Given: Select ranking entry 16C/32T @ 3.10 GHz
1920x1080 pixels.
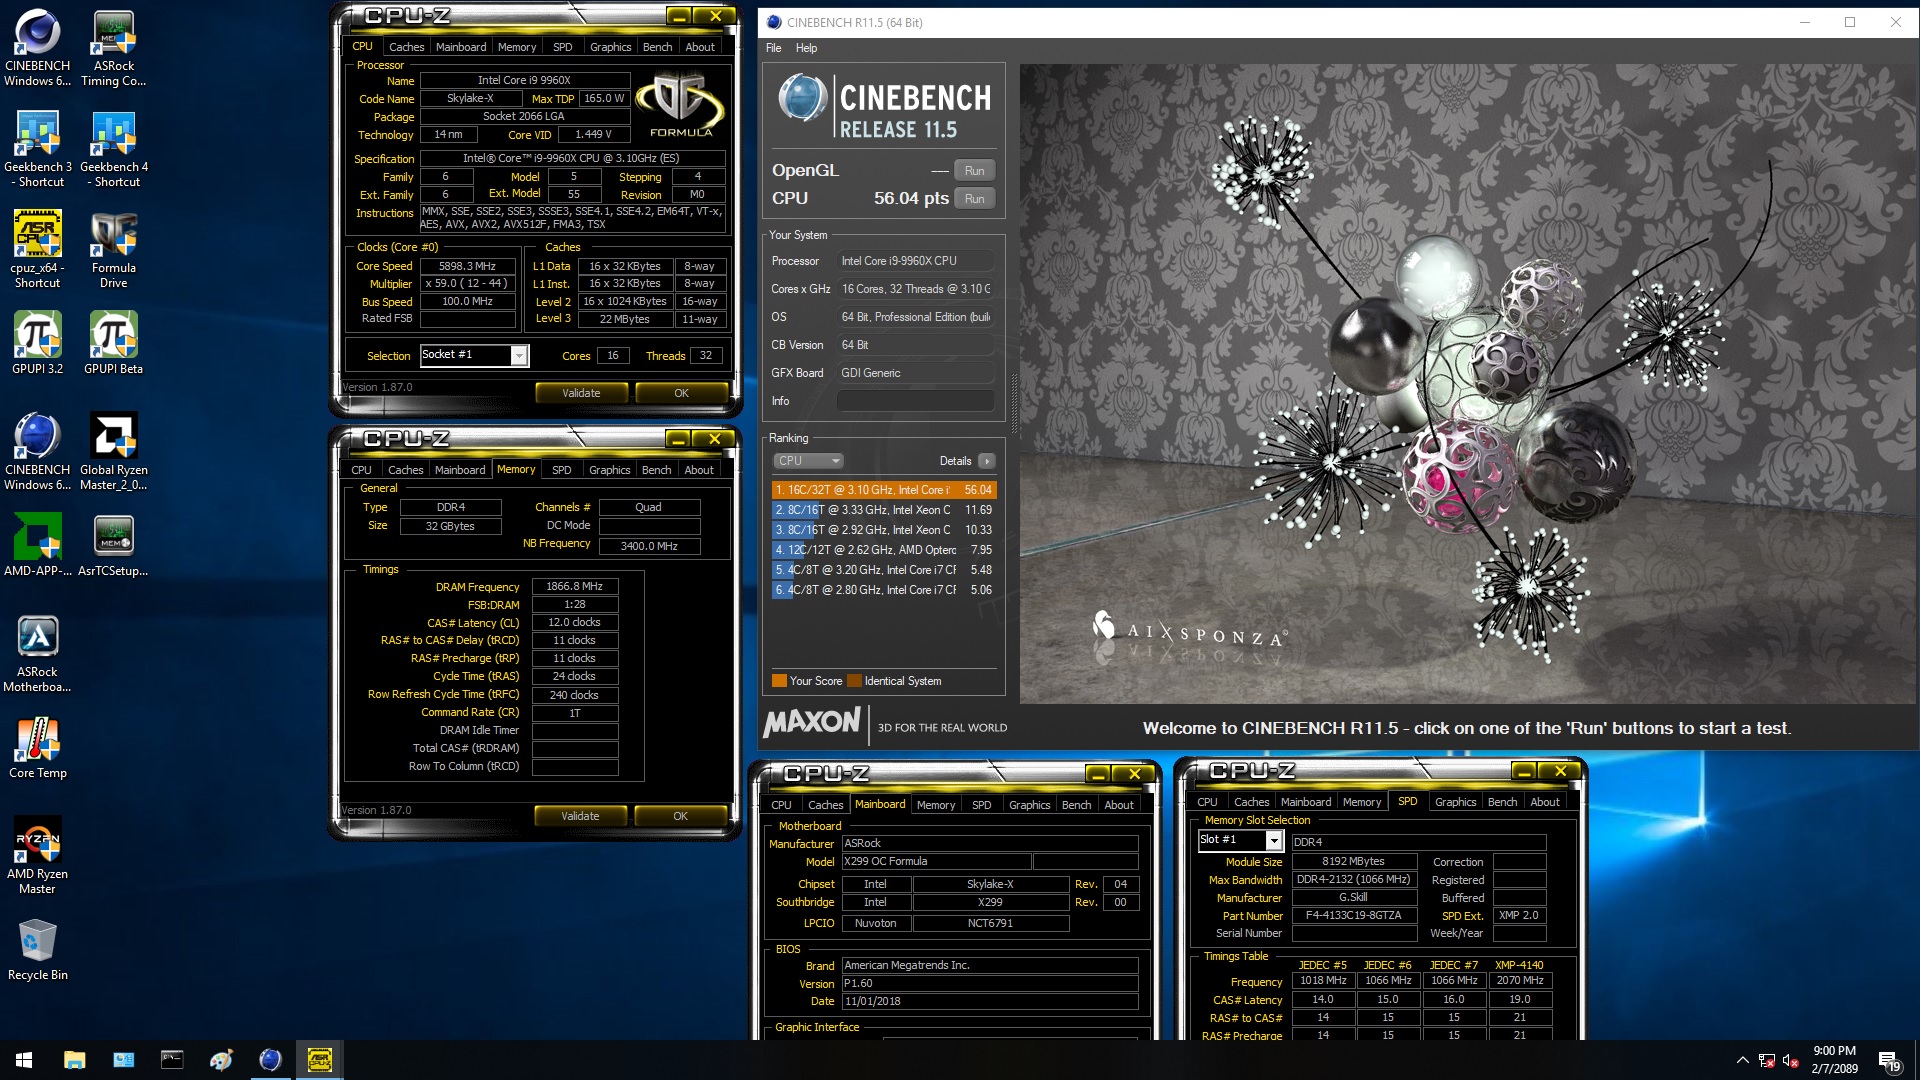Looking at the screenshot, I should [x=884, y=490].
